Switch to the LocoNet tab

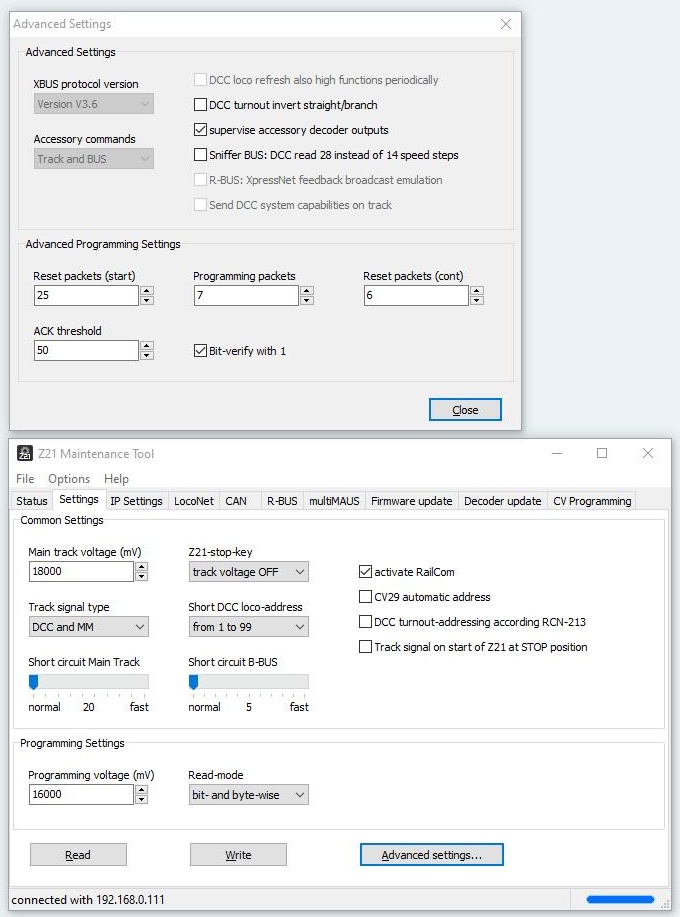[194, 501]
